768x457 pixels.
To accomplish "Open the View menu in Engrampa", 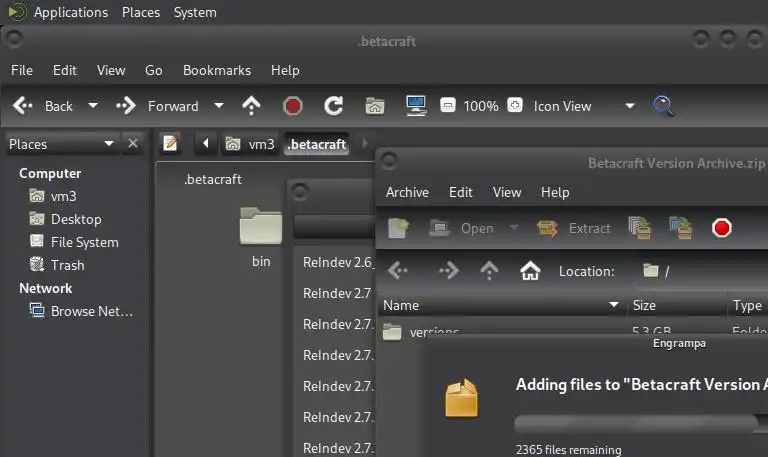I will click(x=507, y=192).
